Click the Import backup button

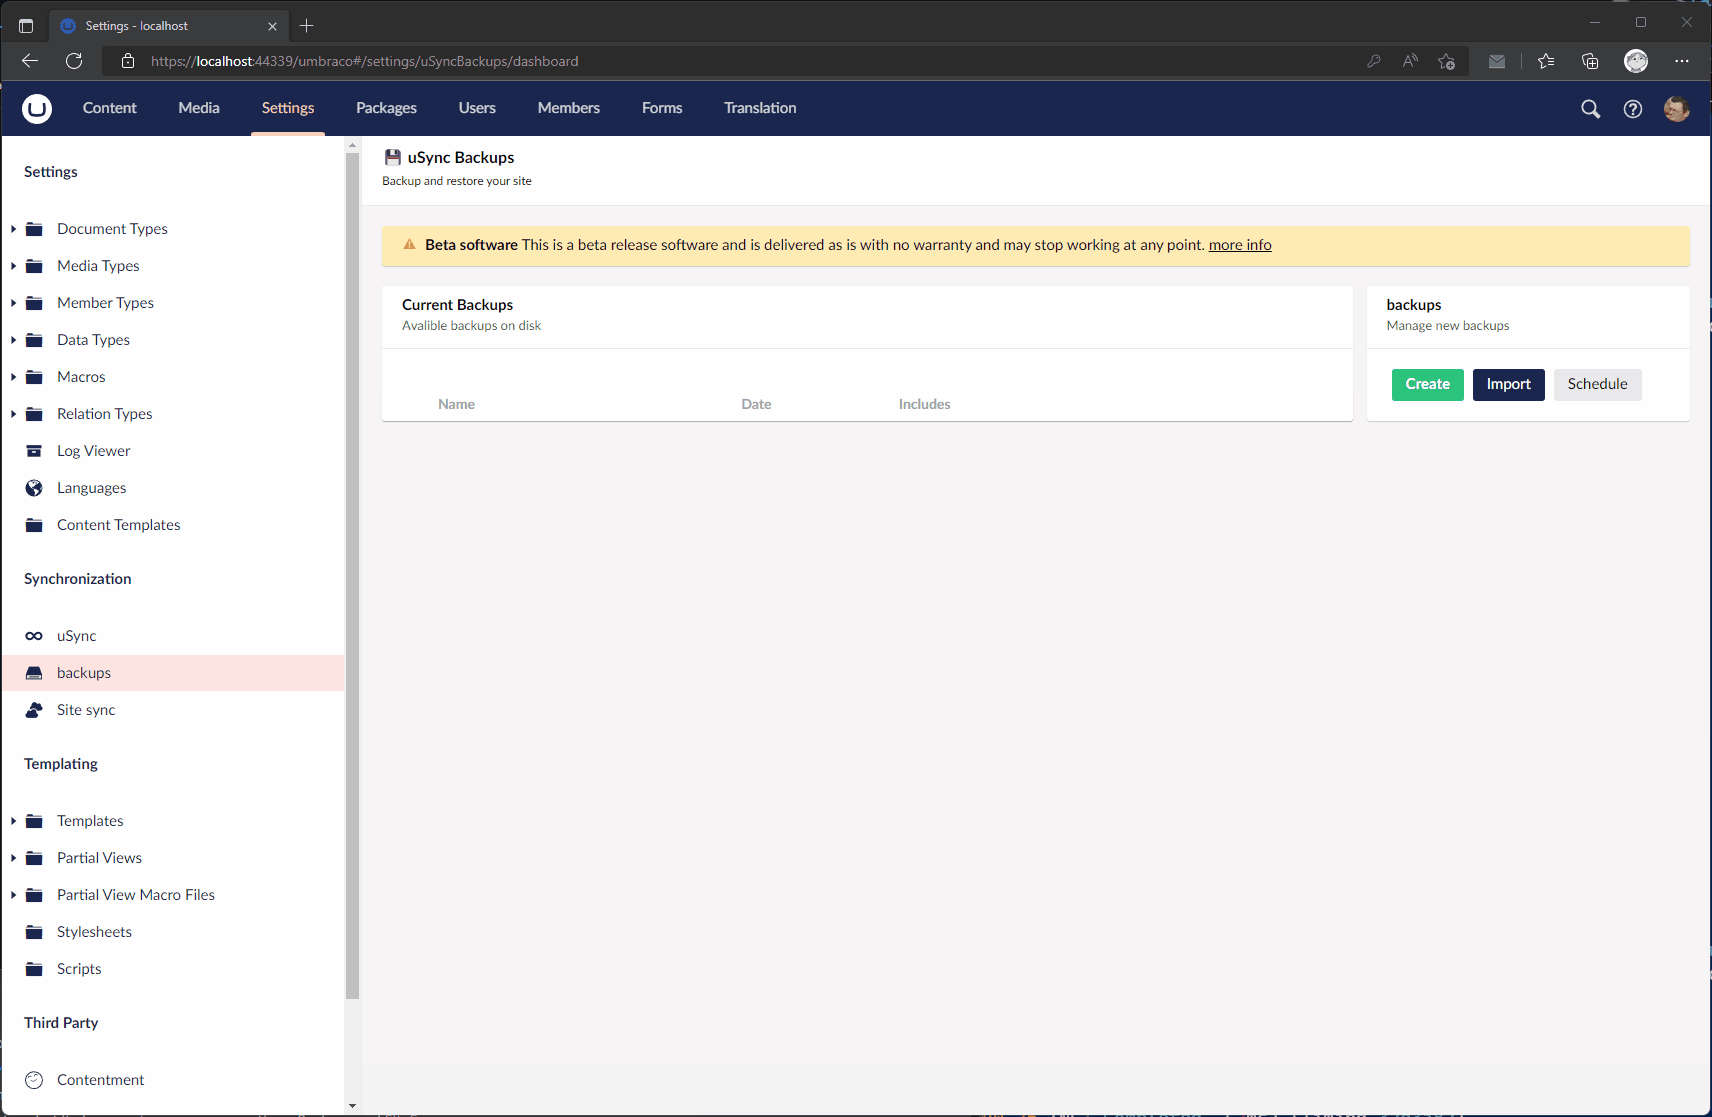pos(1508,385)
